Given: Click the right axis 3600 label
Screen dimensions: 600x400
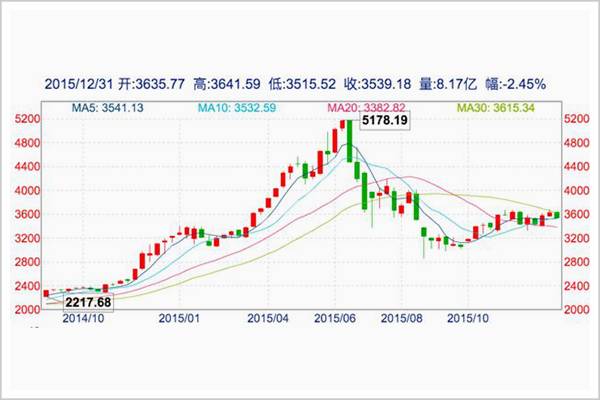Looking at the screenshot, I should (x=577, y=214).
